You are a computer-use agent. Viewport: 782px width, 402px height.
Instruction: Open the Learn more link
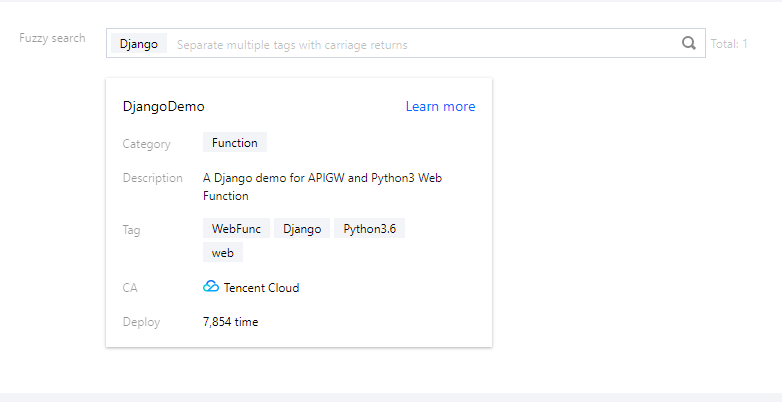click(x=440, y=106)
